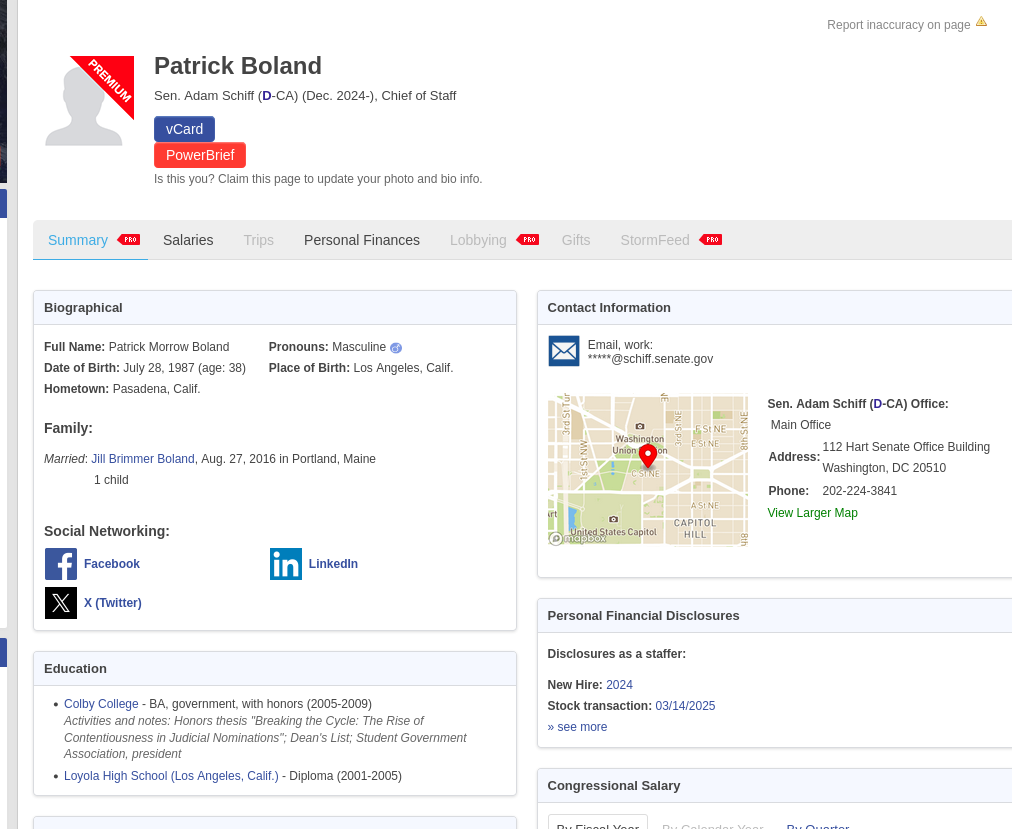Viewport: 1012px width, 829px height.
Task: Click the Hometown Pasadena, Calif. text
Action: (x=122, y=389)
